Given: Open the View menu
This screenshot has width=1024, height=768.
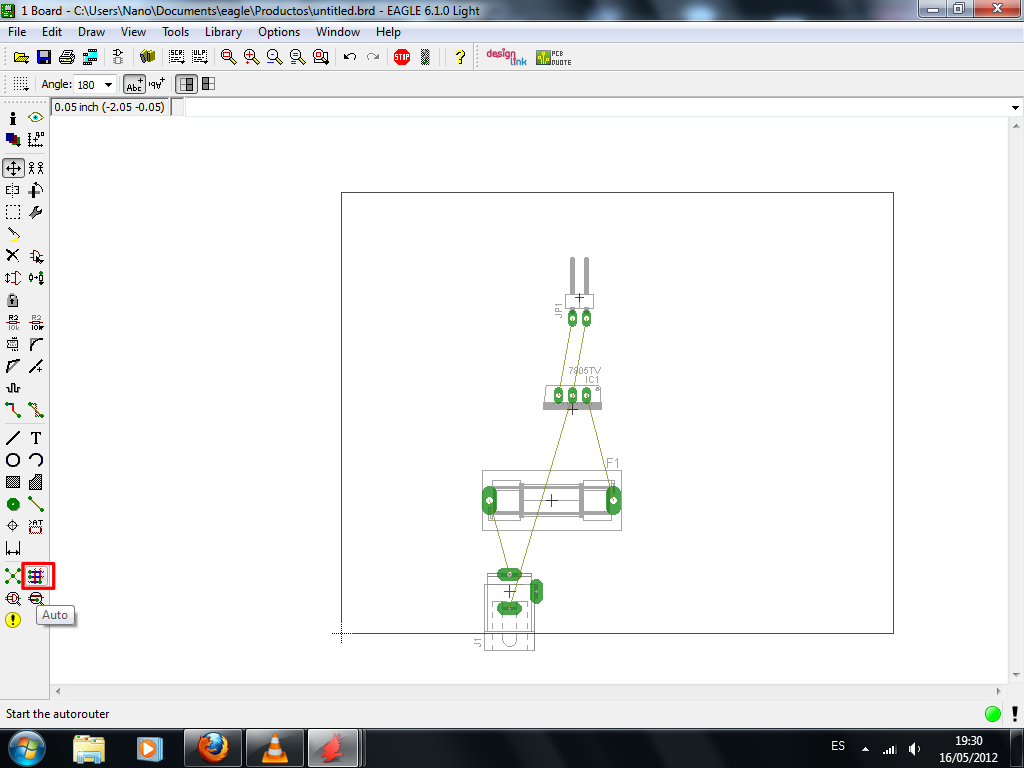Looking at the screenshot, I should tap(133, 32).
